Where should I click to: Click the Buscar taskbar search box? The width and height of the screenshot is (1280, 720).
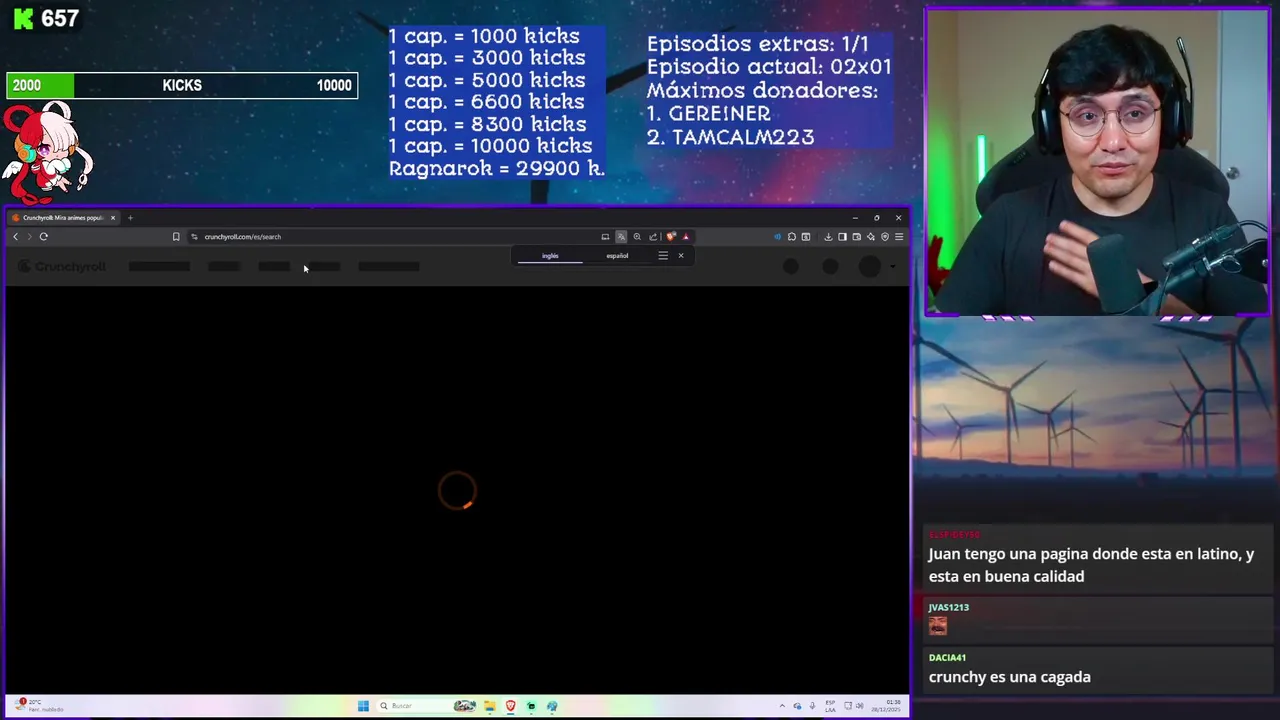pyautogui.click(x=425, y=706)
